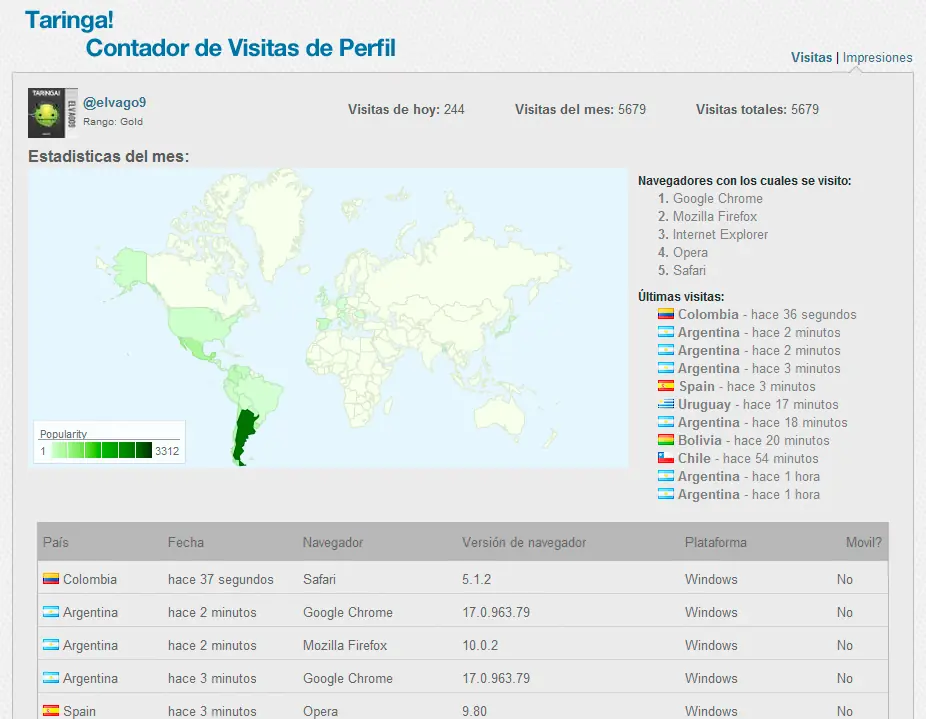Click the hace 37 segundos table cell

tap(220, 579)
